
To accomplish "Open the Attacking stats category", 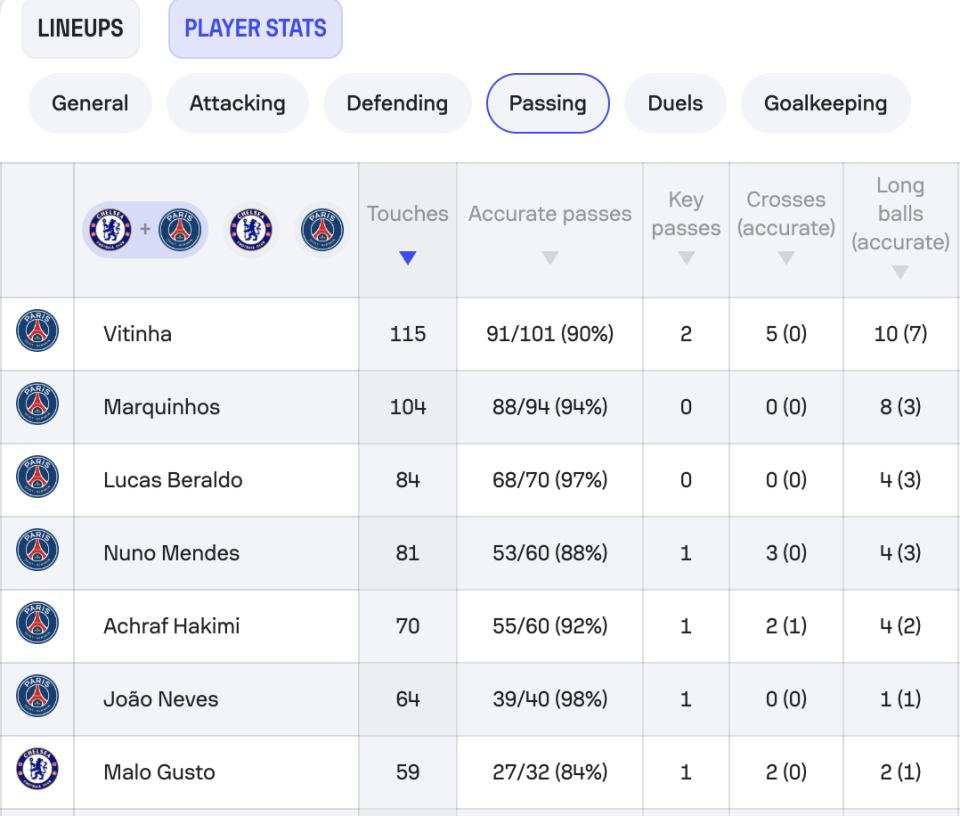I will (x=238, y=103).
